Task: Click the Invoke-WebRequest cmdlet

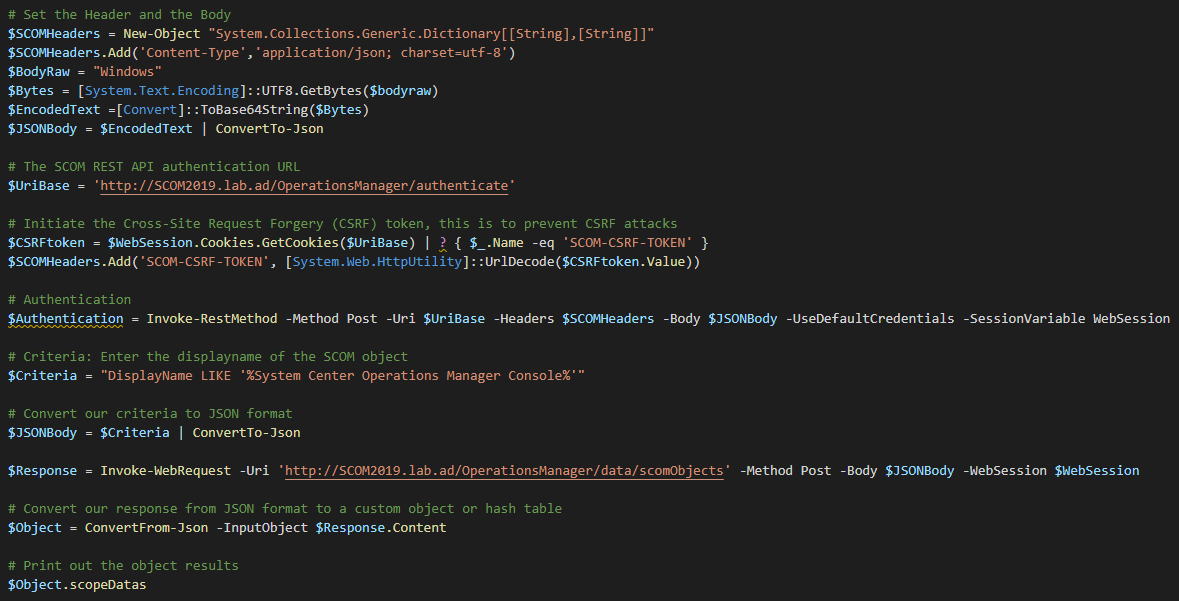Action: (x=166, y=471)
